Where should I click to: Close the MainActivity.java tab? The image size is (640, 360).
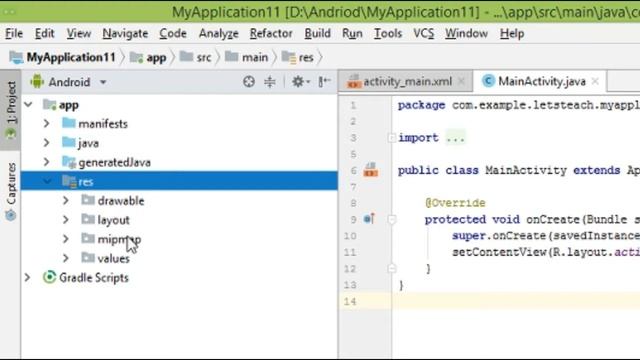click(596, 82)
